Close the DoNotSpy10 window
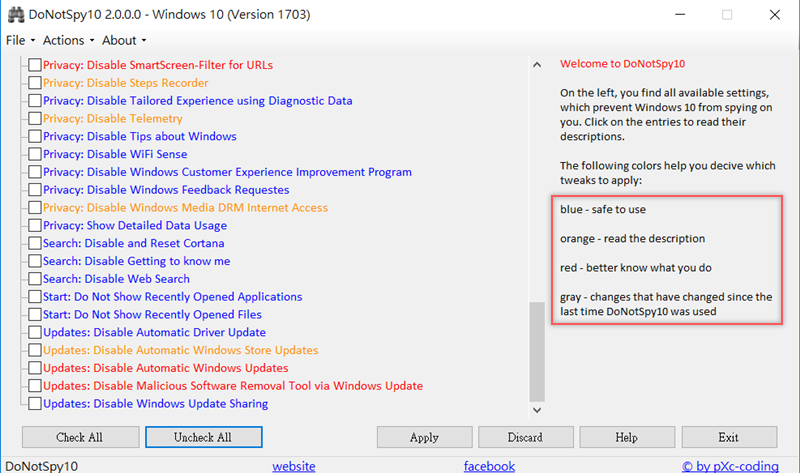Viewport: 800px width, 473px height. [x=774, y=15]
